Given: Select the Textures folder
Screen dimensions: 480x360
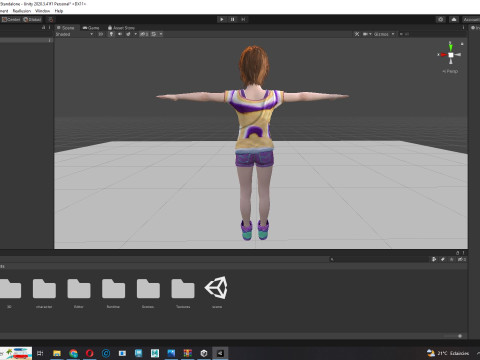Looking at the screenshot, I should point(183,292).
